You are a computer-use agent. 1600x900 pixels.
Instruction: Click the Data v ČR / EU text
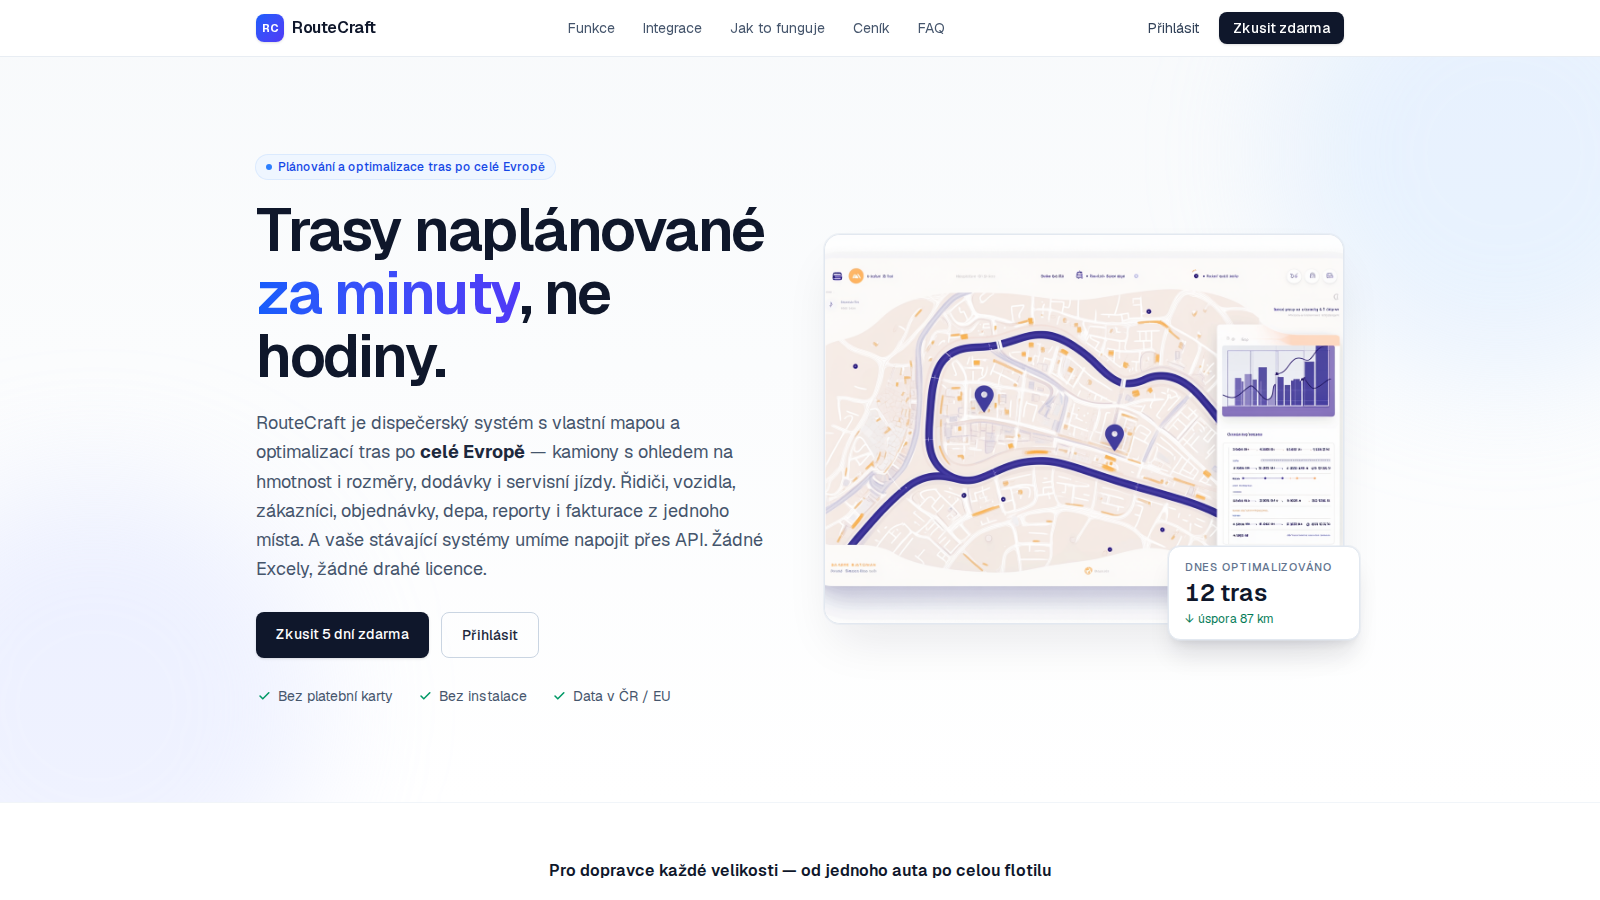[622, 696]
